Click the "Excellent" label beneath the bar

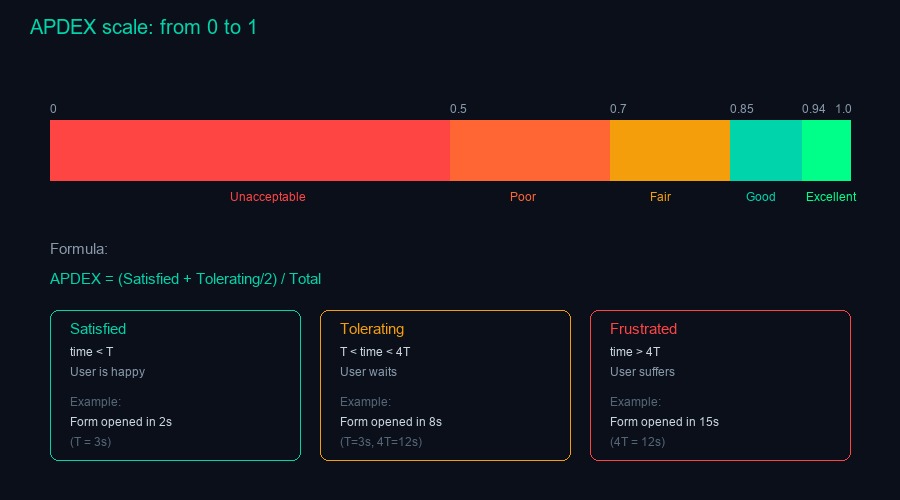pos(831,197)
